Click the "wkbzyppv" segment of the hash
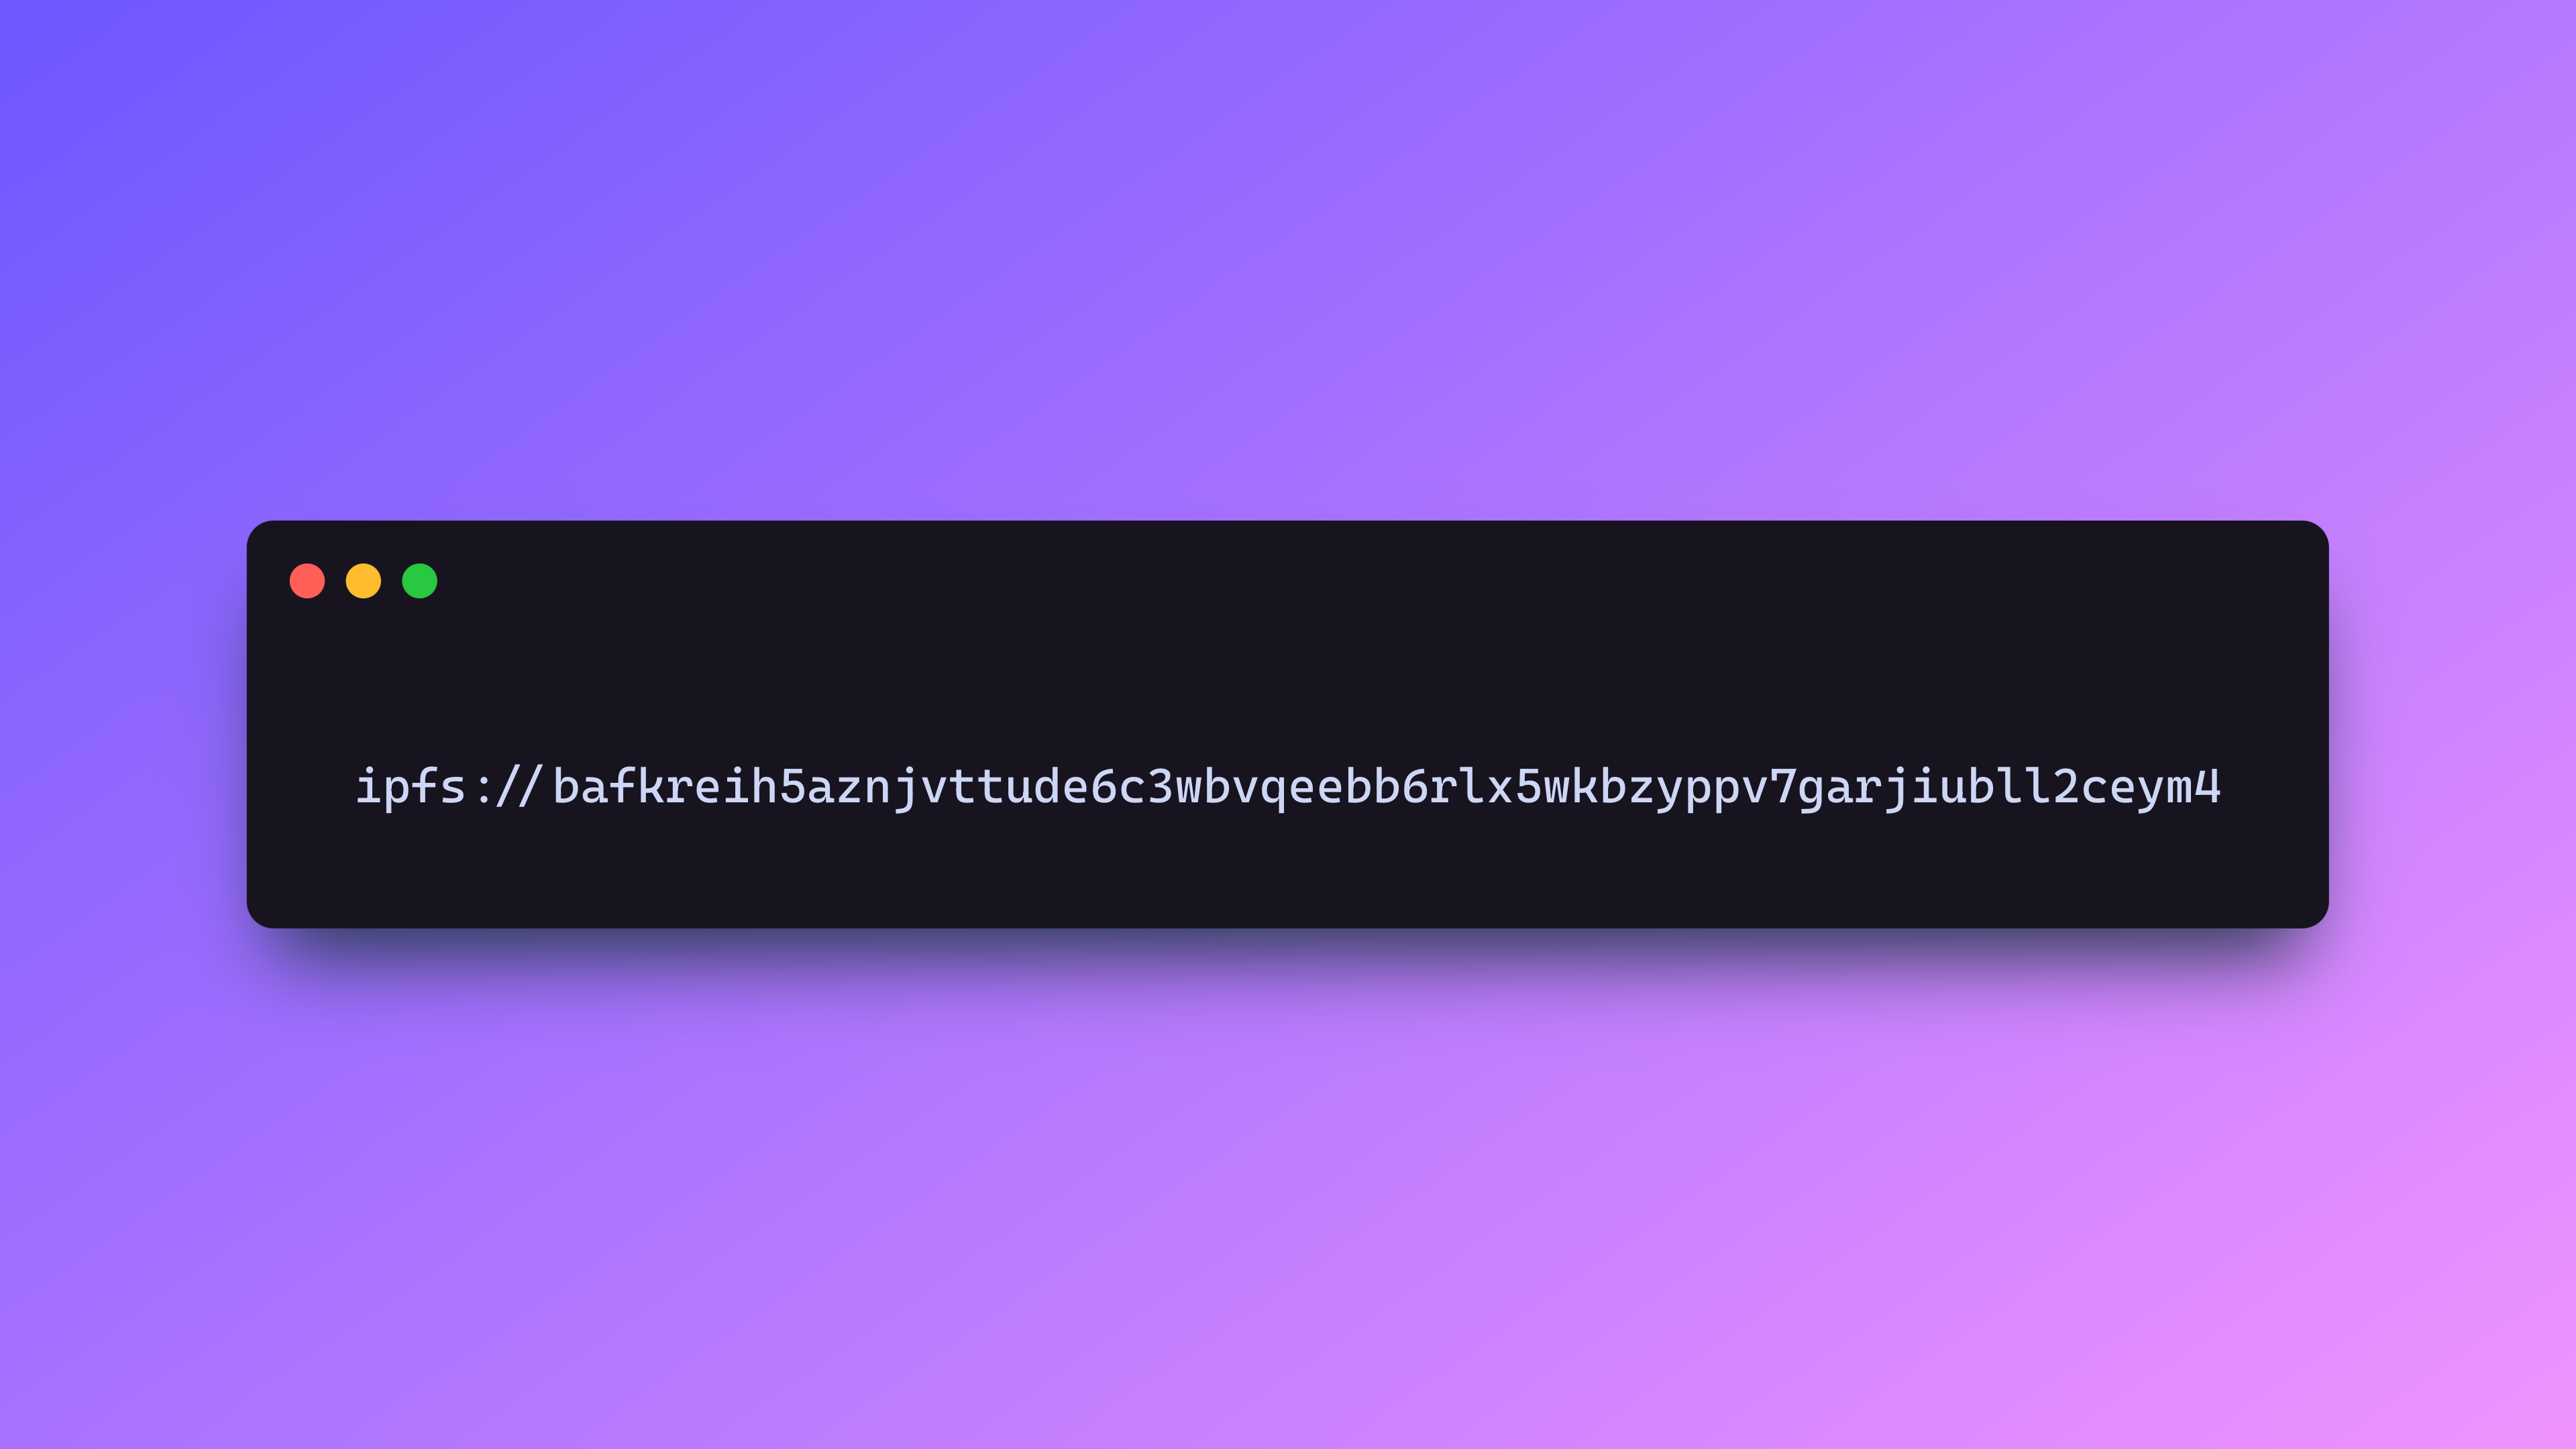 point(1656,787)
